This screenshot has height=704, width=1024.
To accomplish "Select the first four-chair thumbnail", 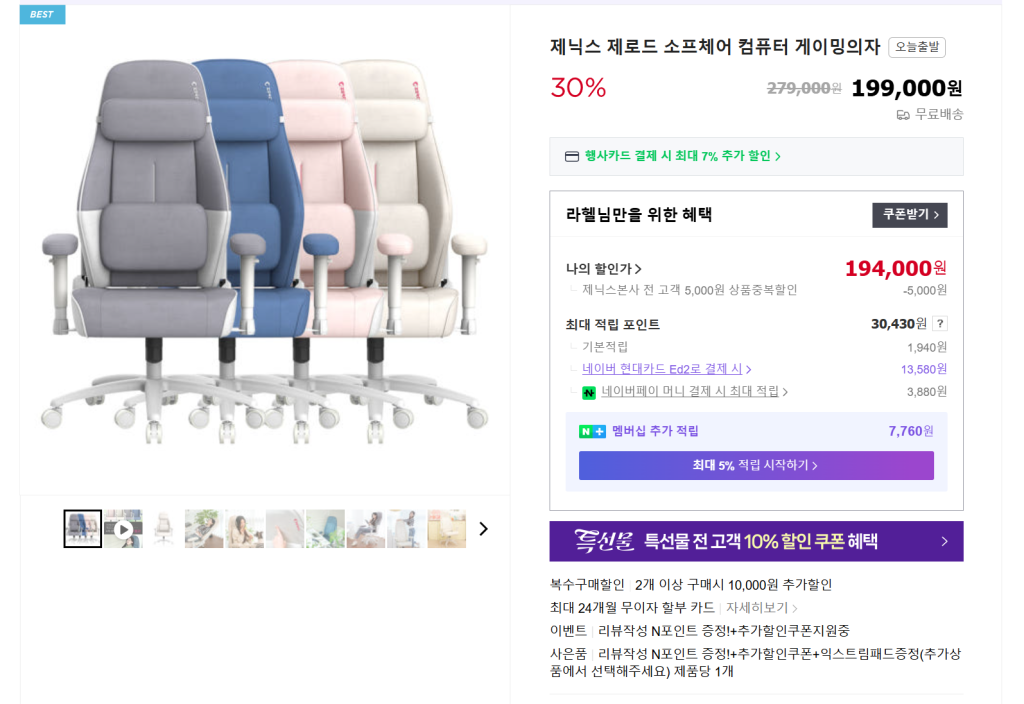I will coord(83,529).
